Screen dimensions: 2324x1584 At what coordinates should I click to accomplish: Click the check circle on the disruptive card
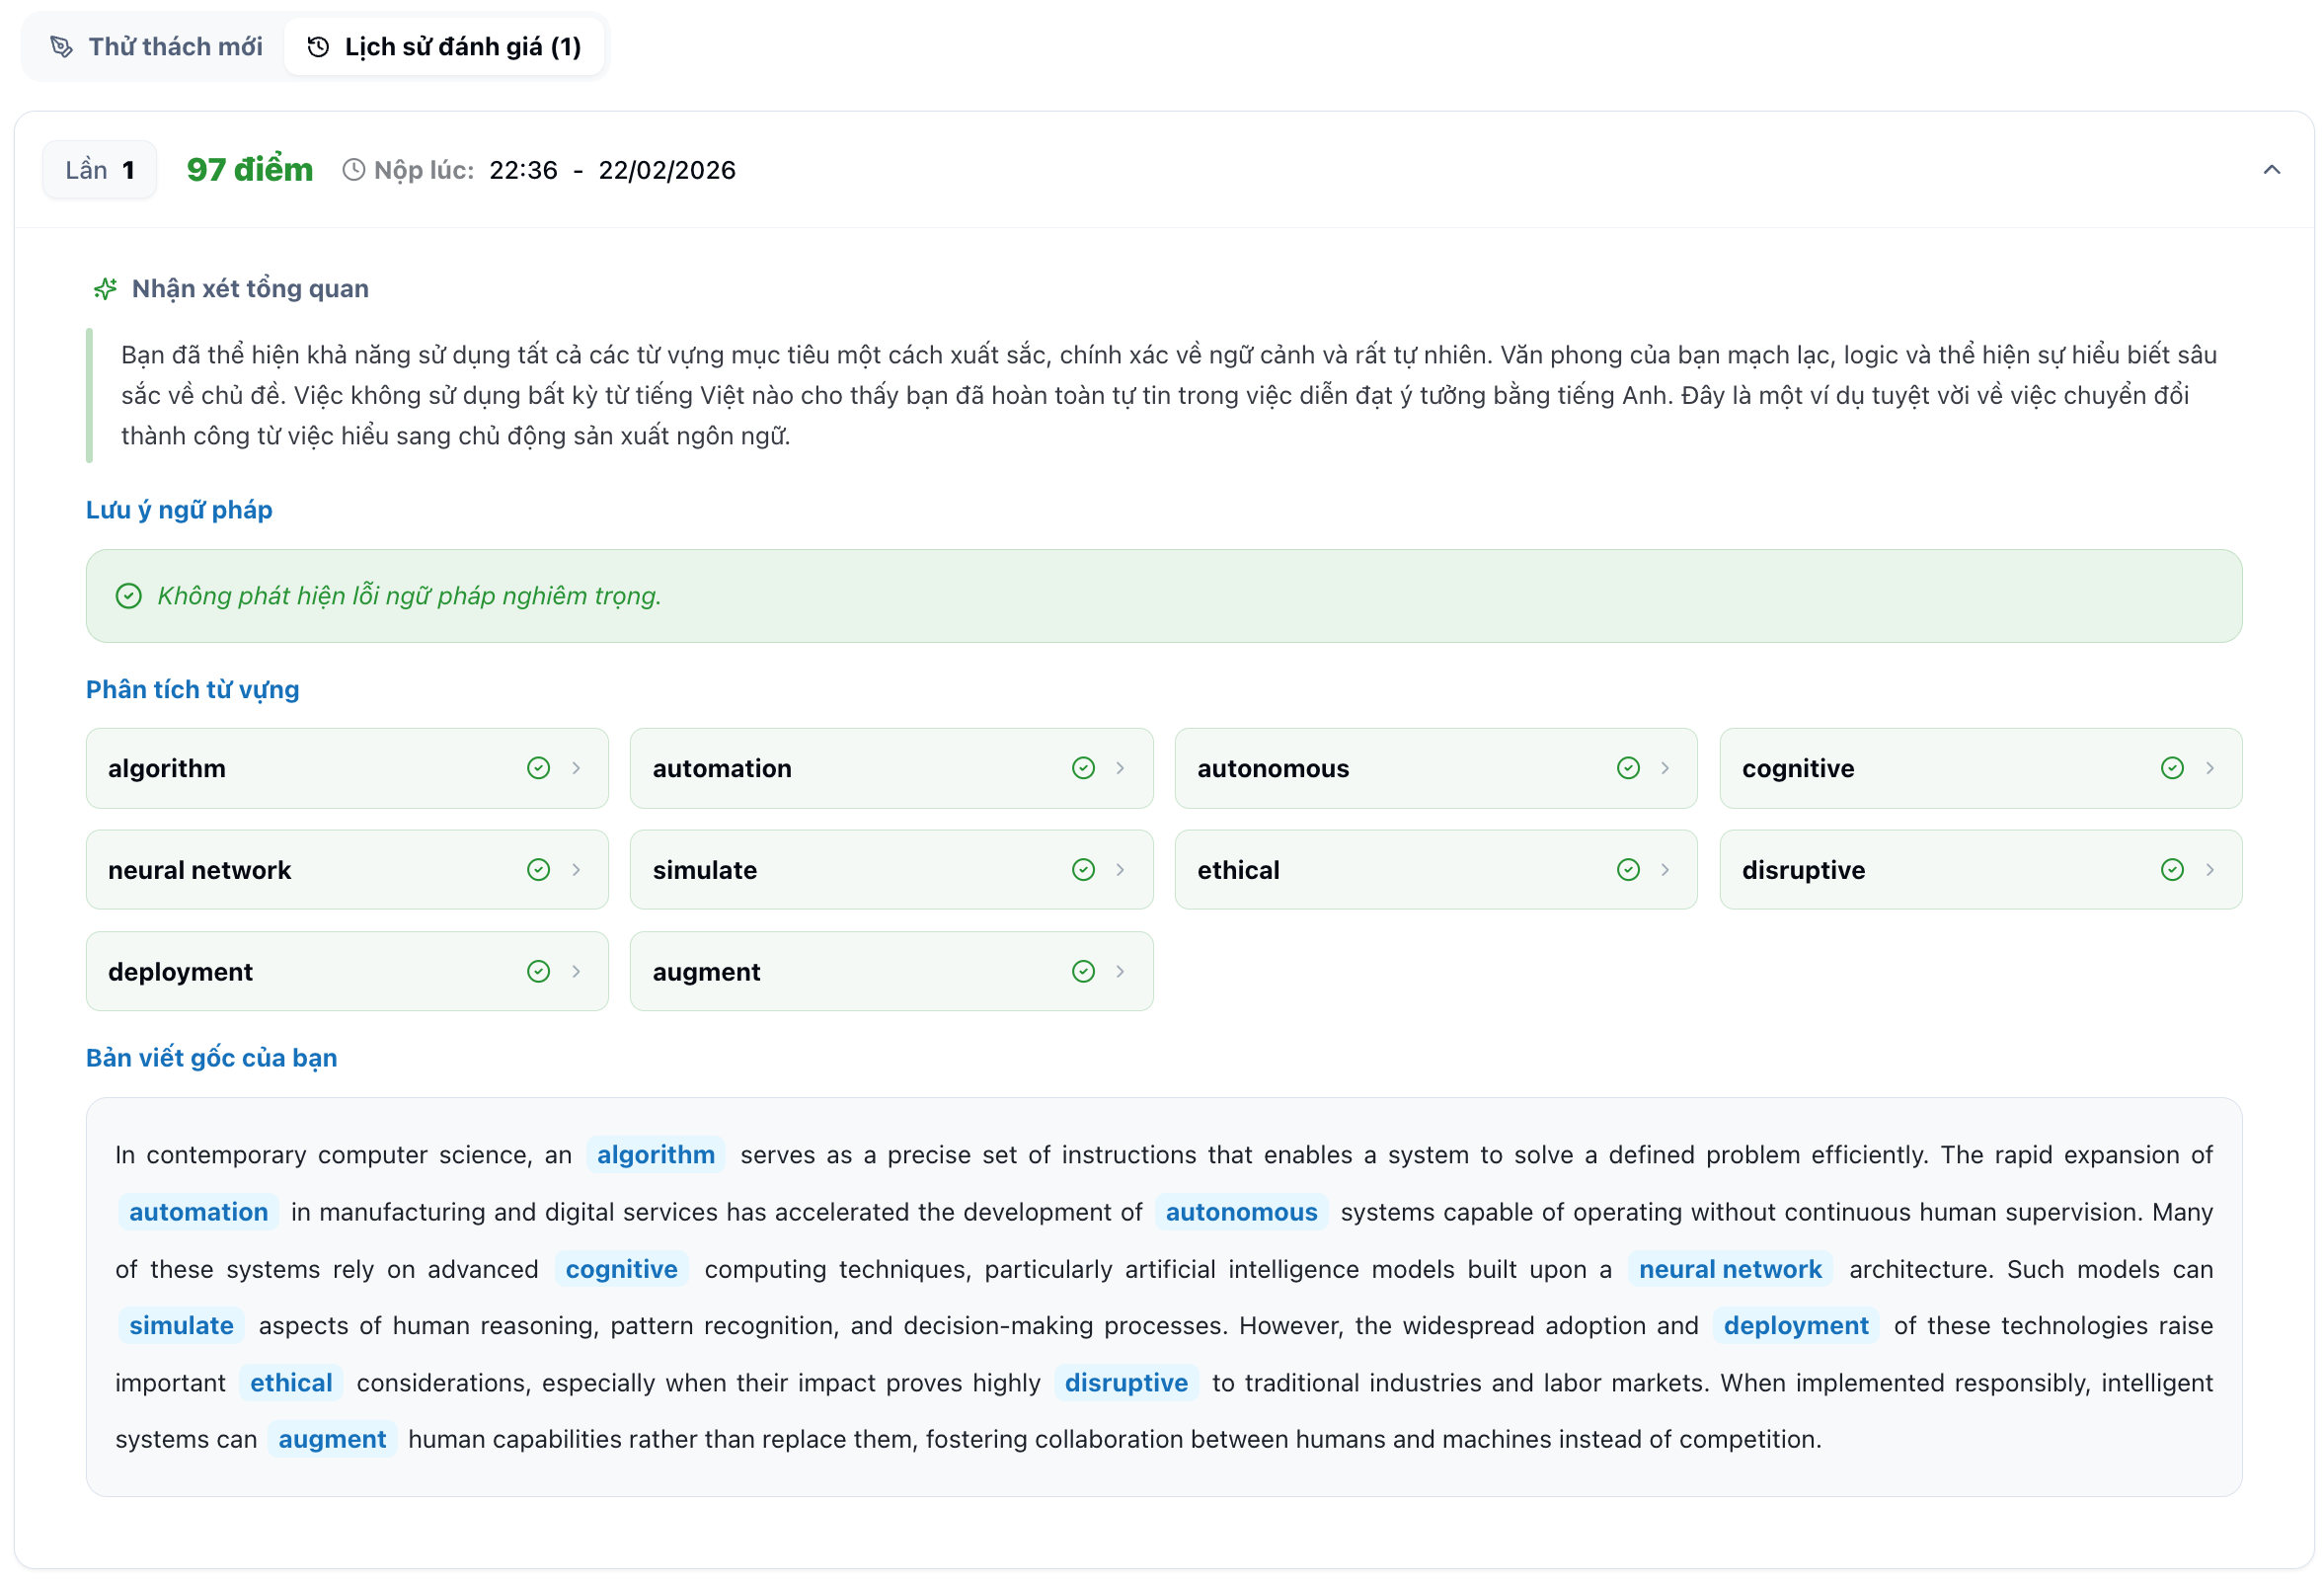[x=2172, y=869]
